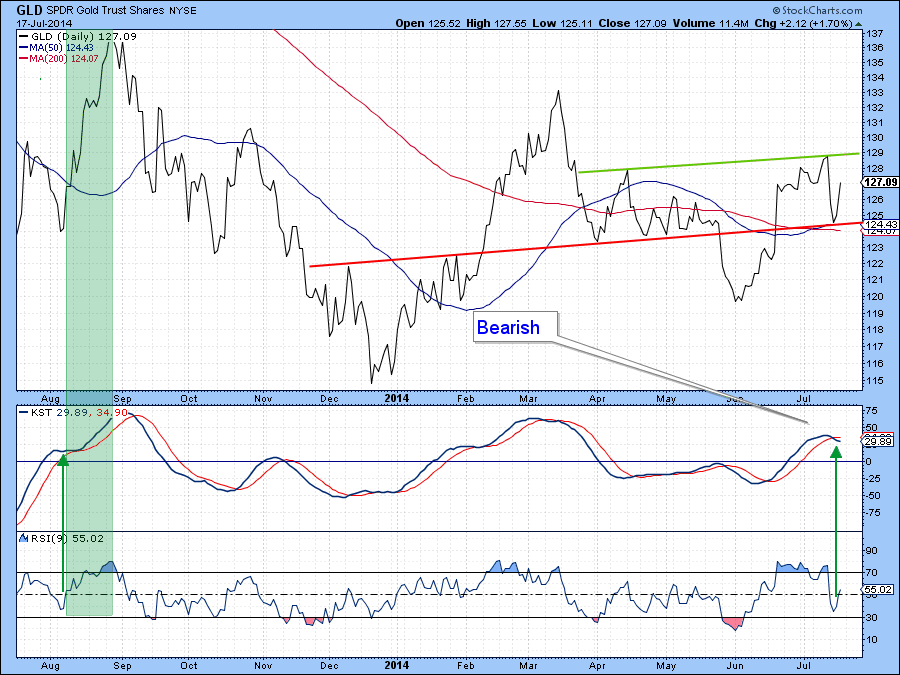Click the MA(50) 124.43 legend entry

[56, 48]
